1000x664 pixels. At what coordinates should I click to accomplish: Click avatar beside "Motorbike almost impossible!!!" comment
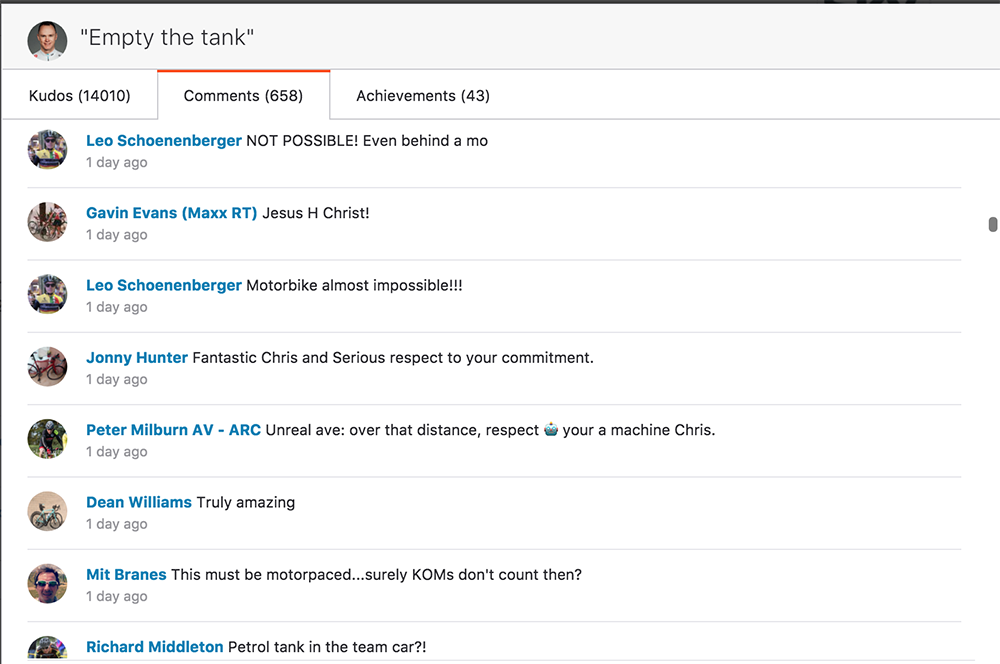[x=47, y=295]
